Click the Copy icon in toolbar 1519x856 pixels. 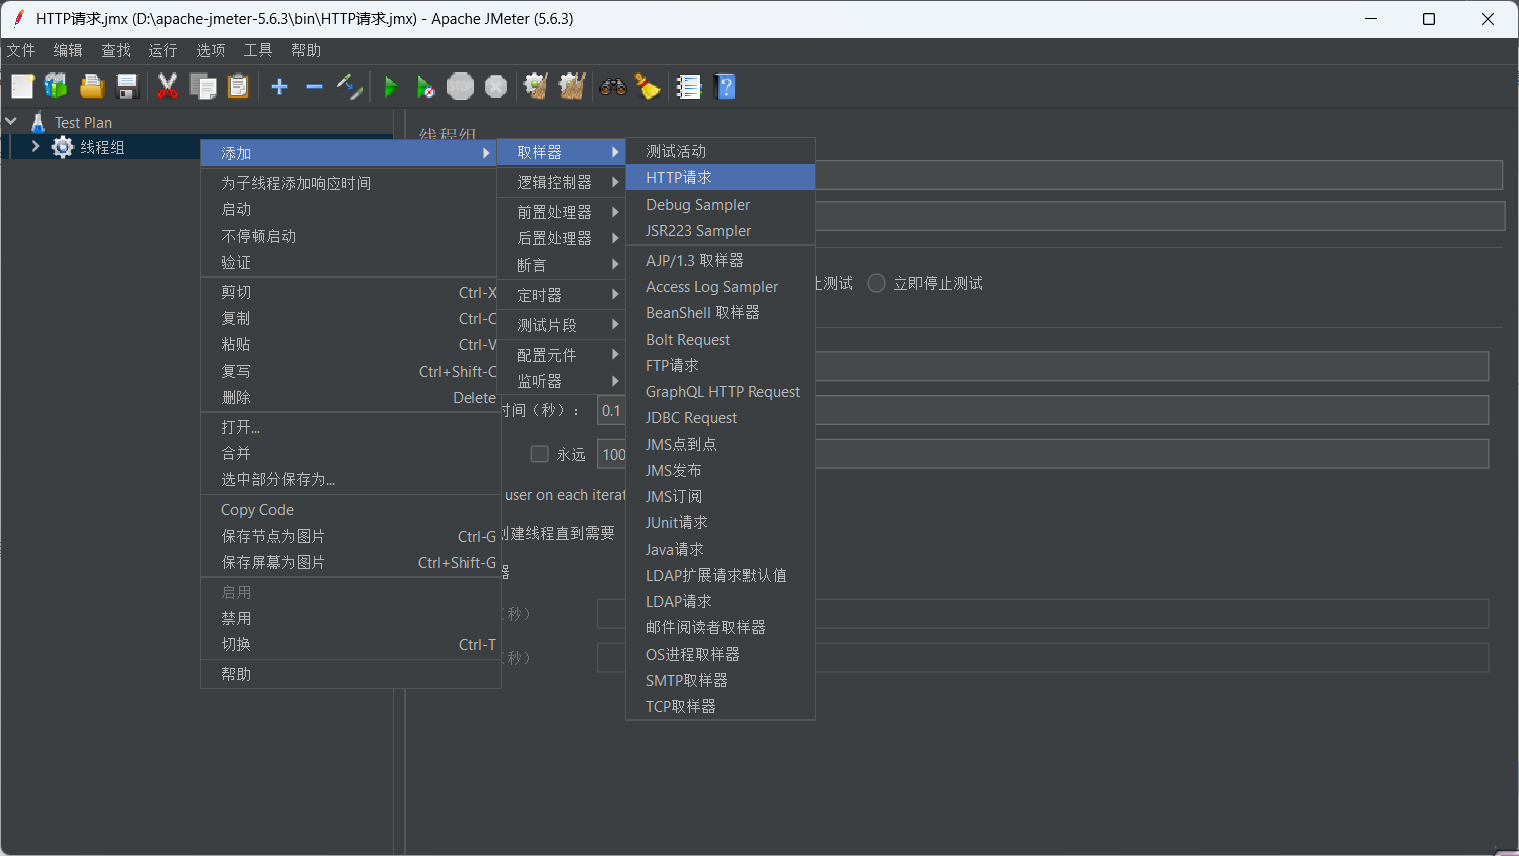[x=203, y=87]
